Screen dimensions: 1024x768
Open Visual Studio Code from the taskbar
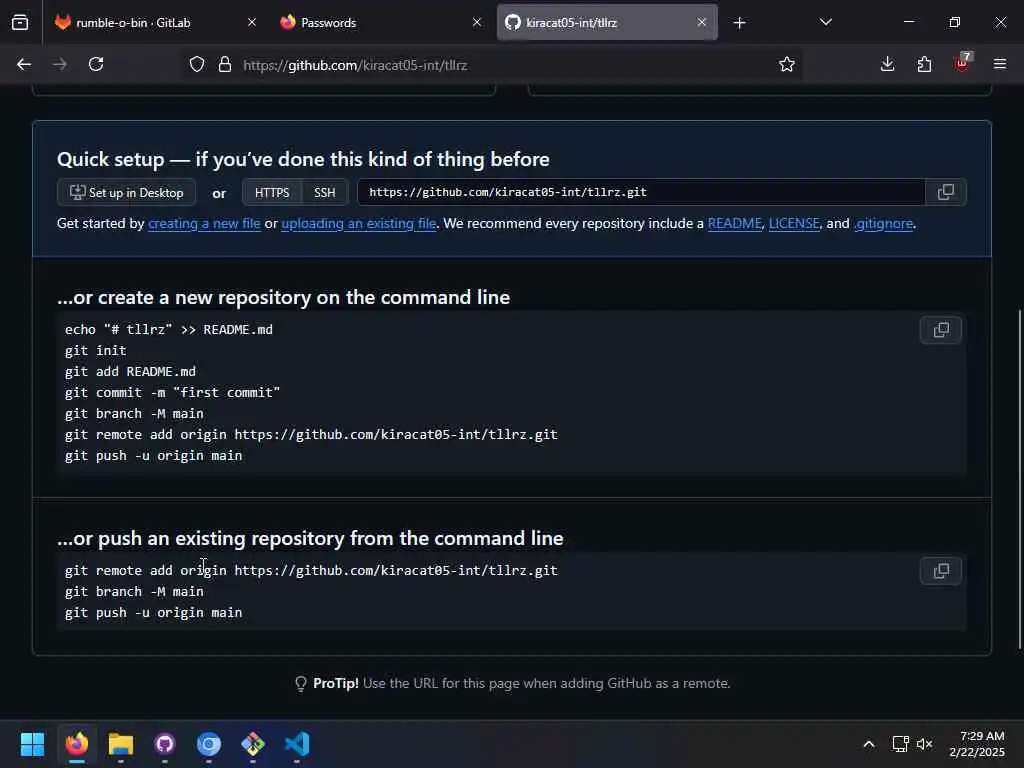coord(297,744)
